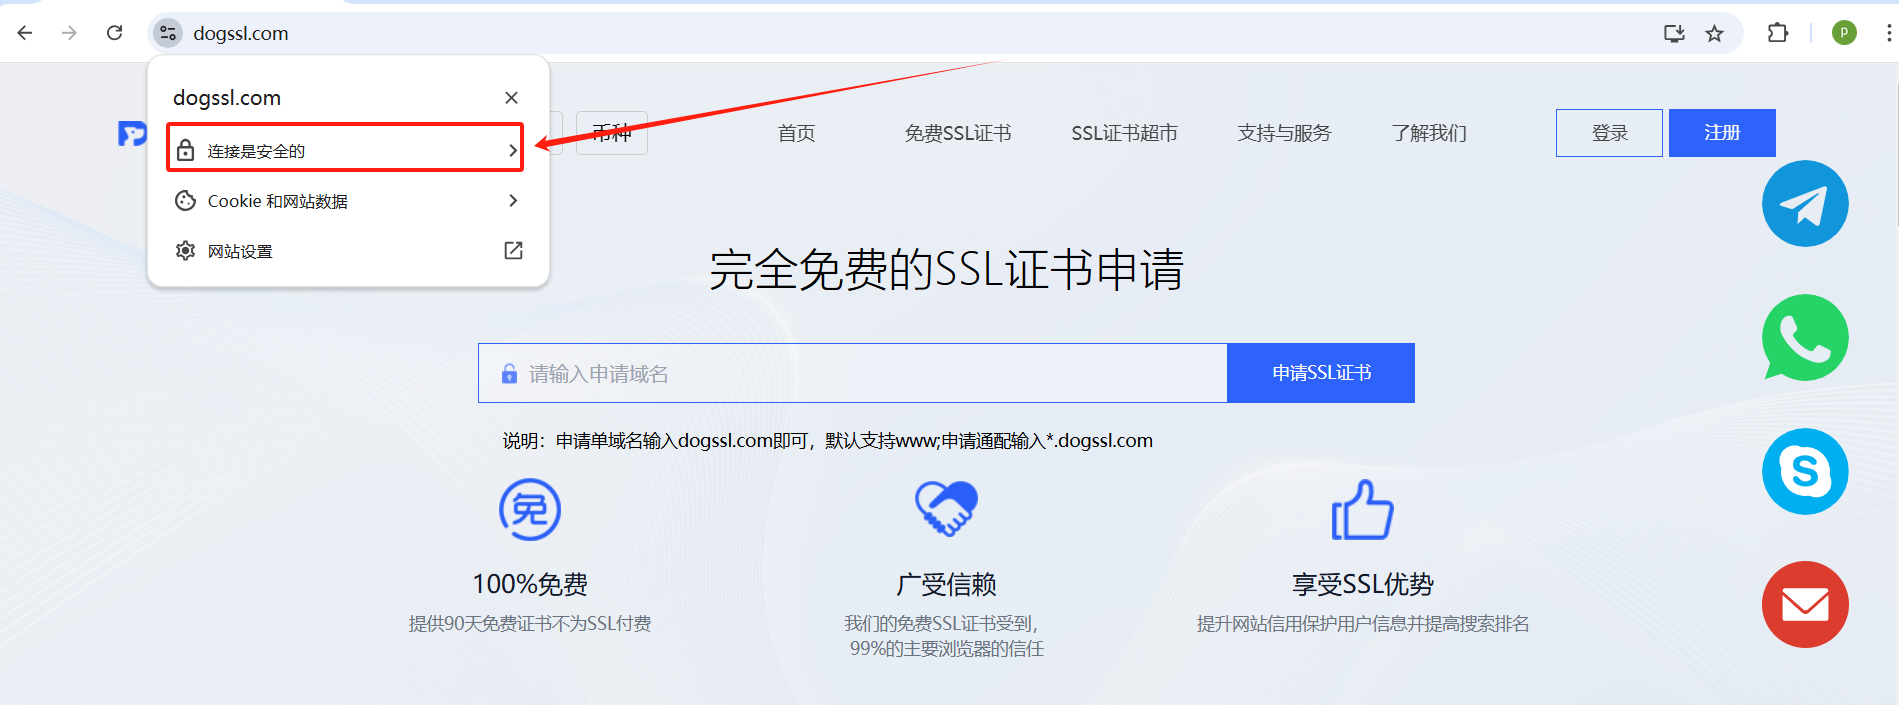Image resolution: width=1899 pixels, height=705 pixels.
Task: Open the browser three-dot menu
Action: [x=1888, y=33]
